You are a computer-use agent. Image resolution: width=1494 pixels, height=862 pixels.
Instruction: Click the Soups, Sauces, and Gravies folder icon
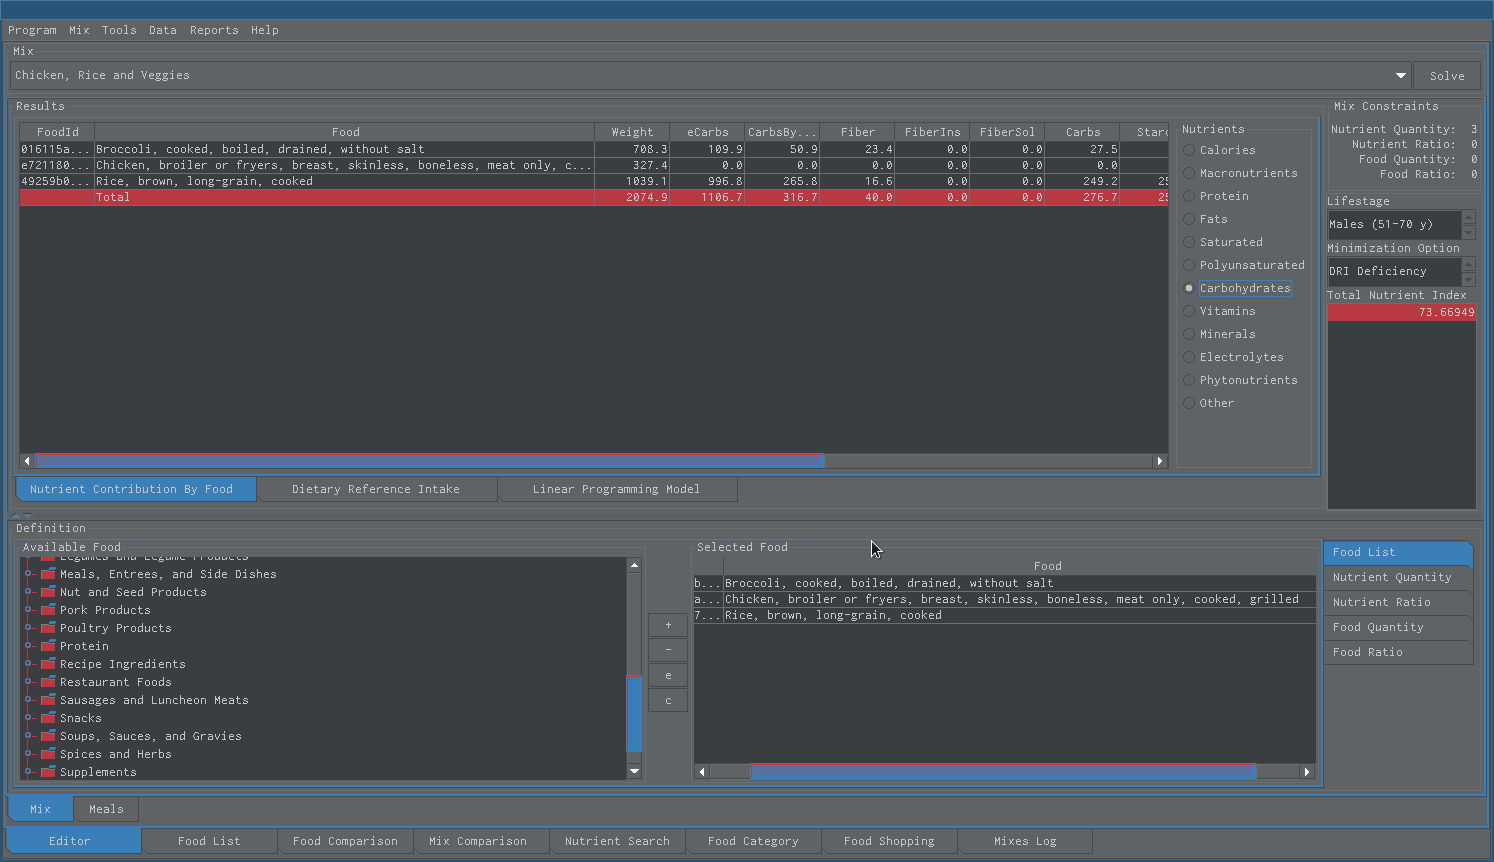[48, 736]
